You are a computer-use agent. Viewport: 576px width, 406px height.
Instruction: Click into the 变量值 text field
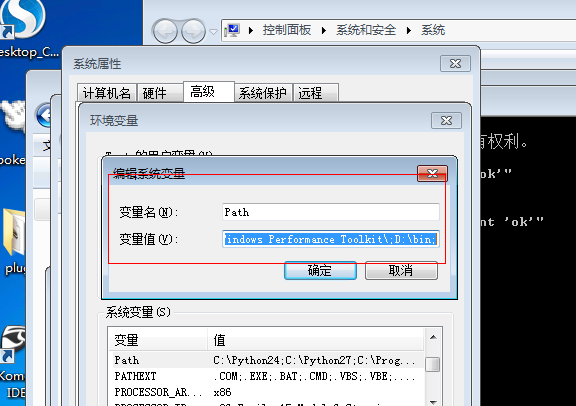331,239
